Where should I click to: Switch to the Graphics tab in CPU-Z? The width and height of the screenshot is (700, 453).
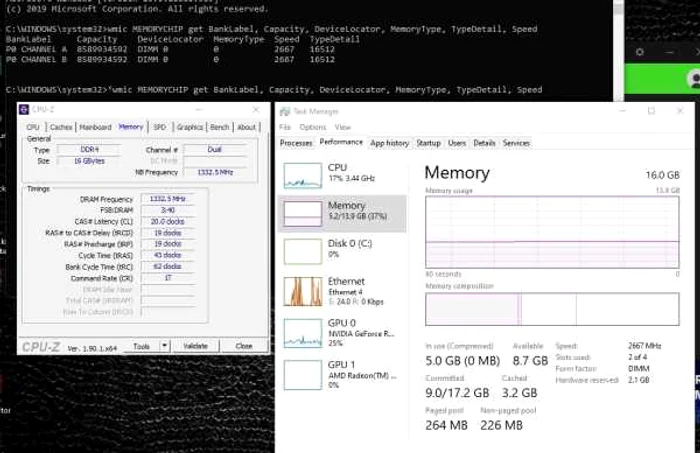(190, 127)
